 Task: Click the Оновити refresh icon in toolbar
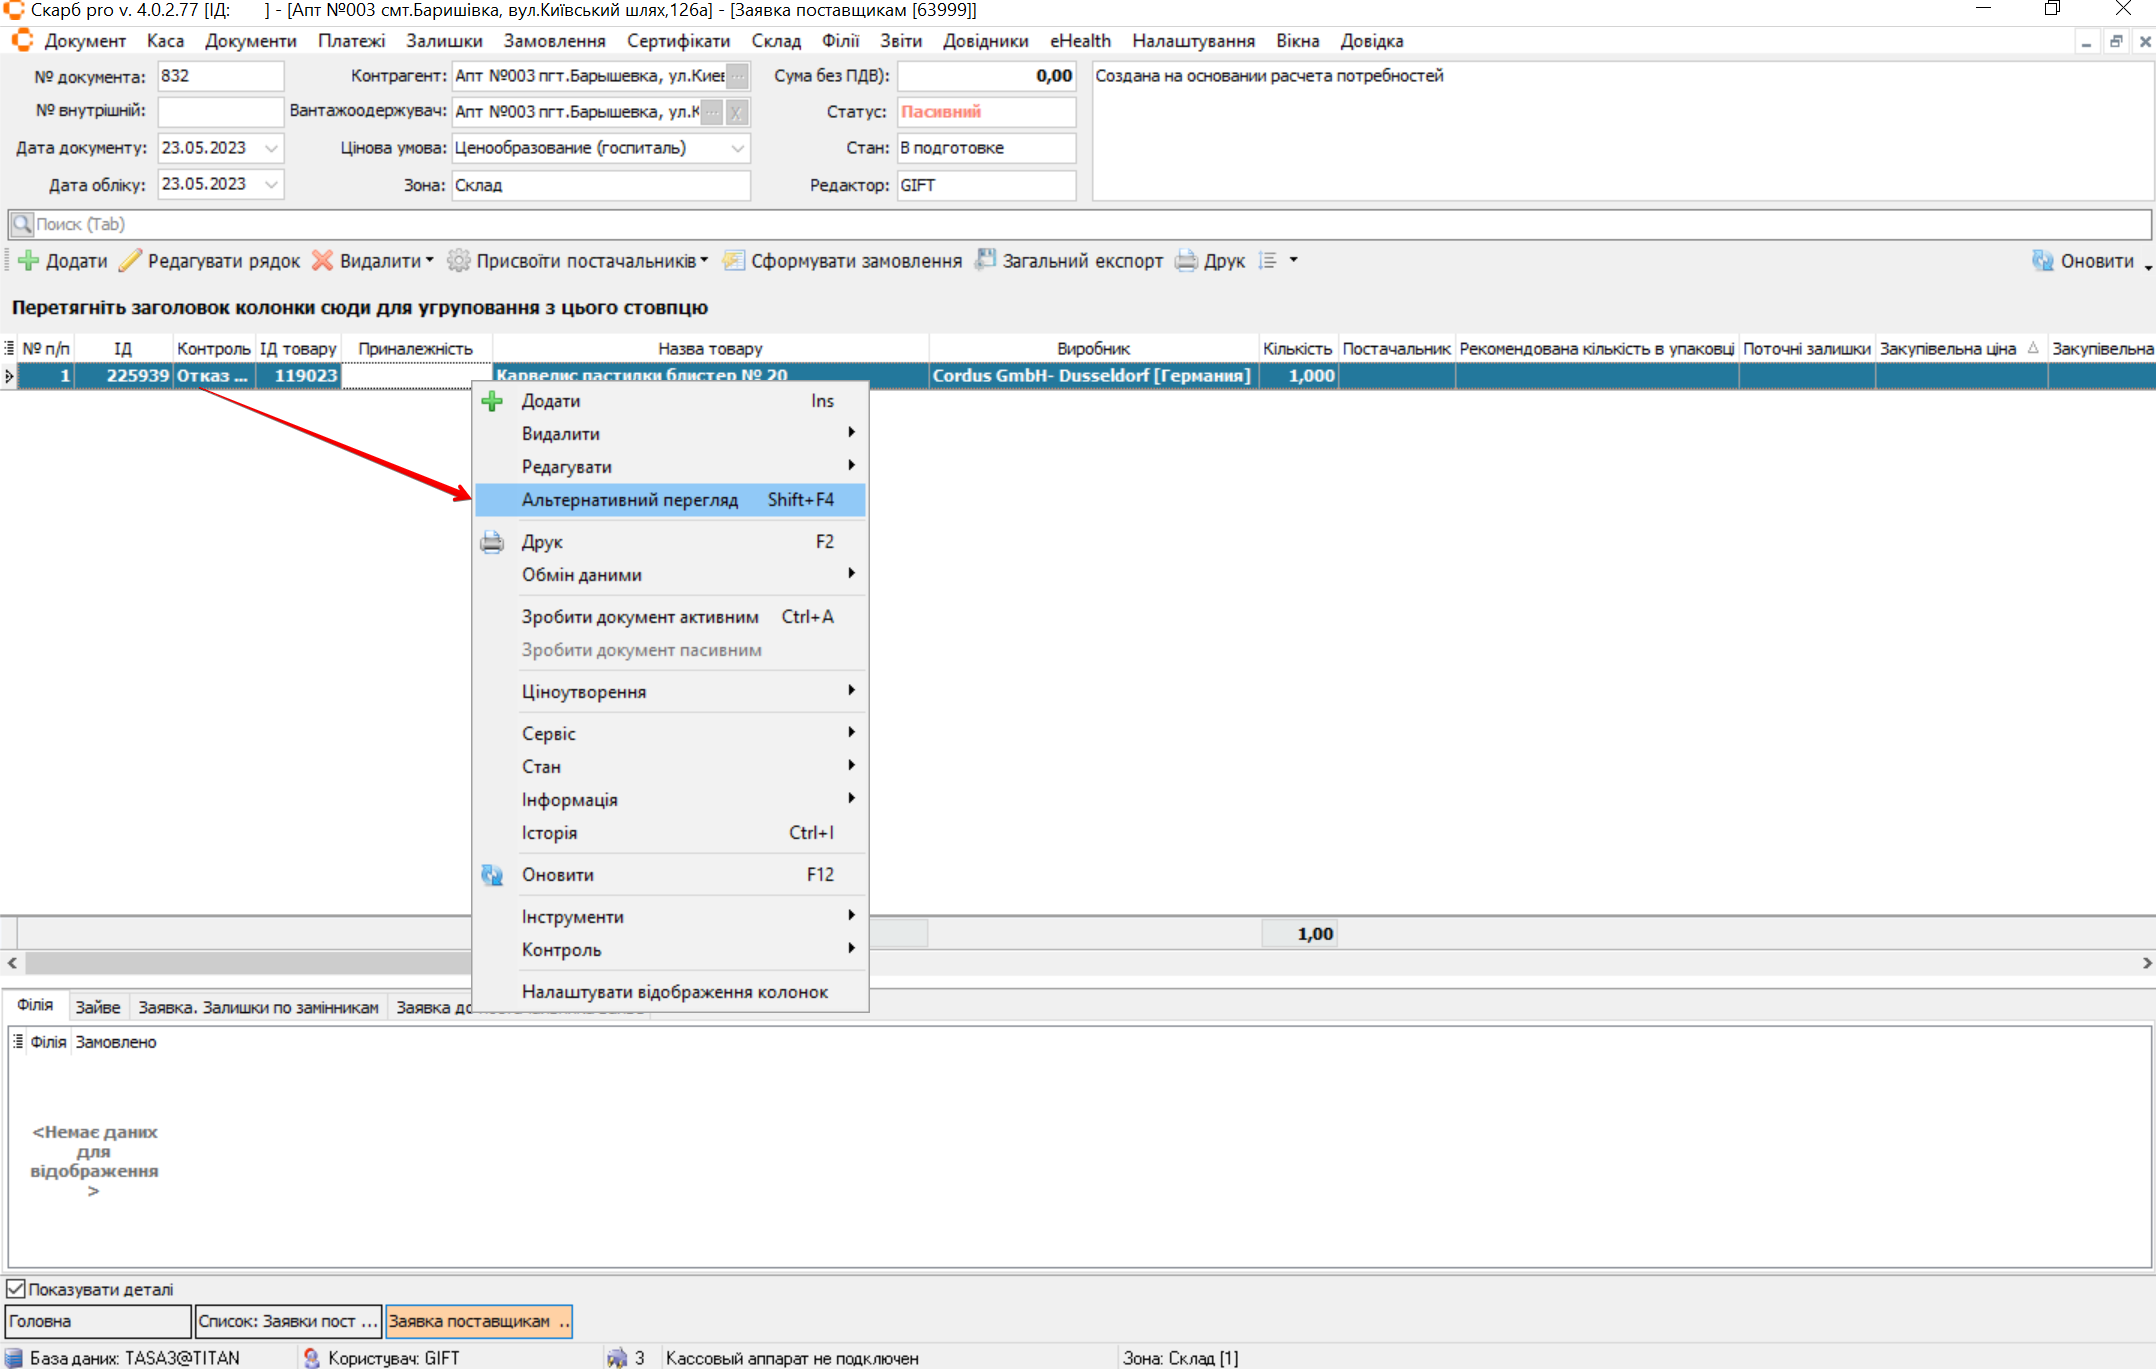point(2042,261)
